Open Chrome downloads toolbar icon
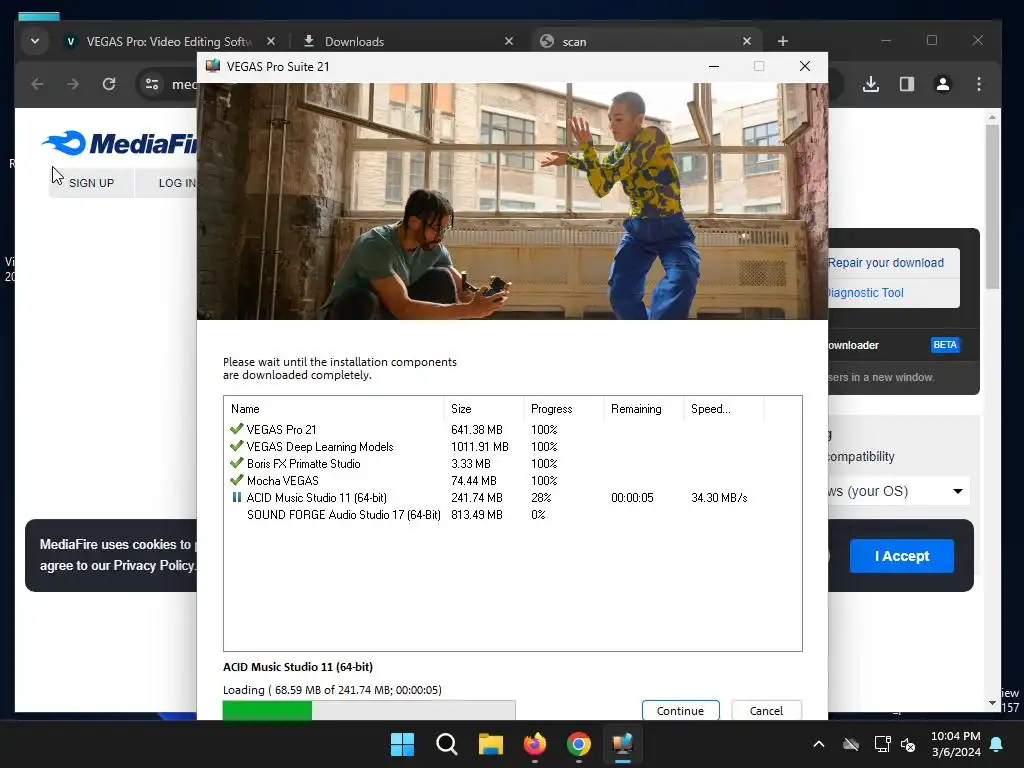1024x768 pixels. [x=871, y=84]
